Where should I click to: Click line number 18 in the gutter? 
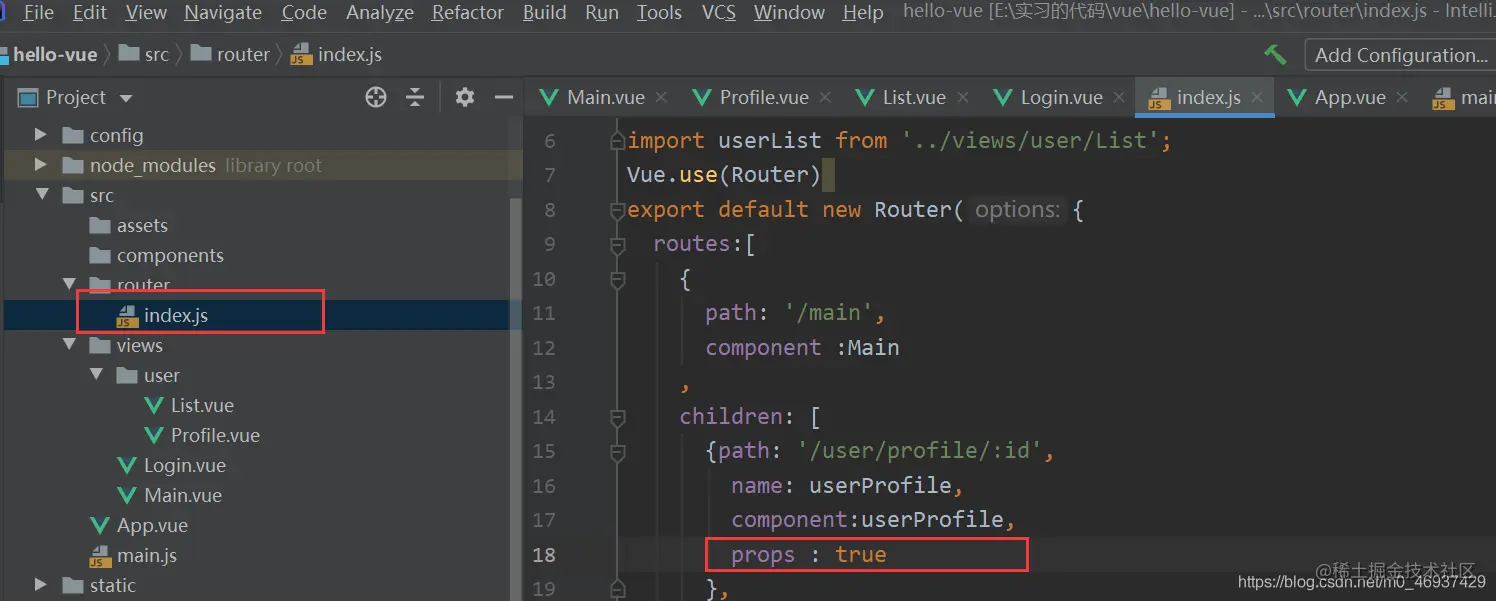tap(543, 555)
